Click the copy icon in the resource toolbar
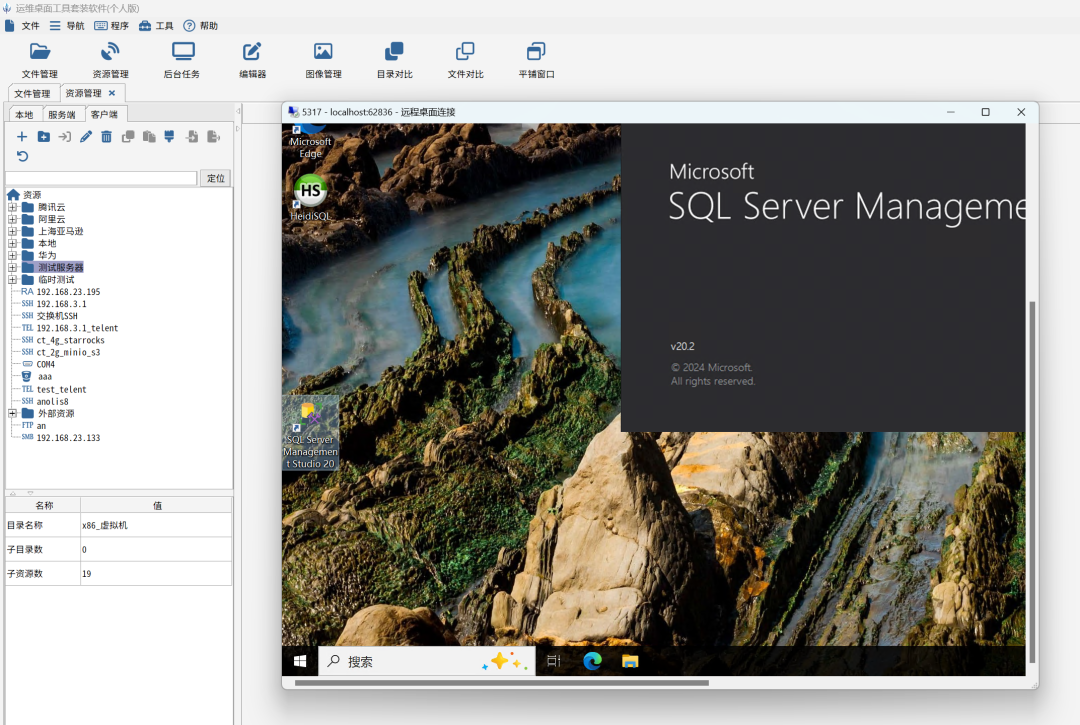 coord(128,136)
